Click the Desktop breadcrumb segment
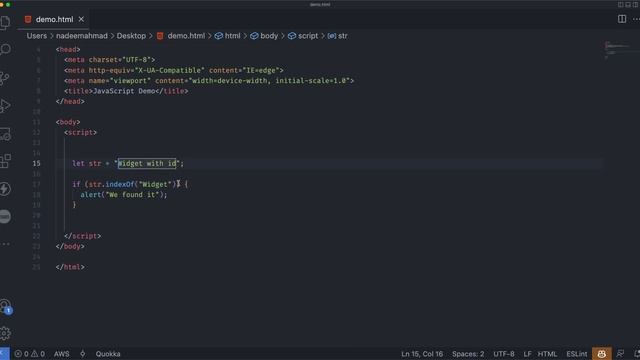Viewport: 640px width, 360px height. click(x=131, y=36)
